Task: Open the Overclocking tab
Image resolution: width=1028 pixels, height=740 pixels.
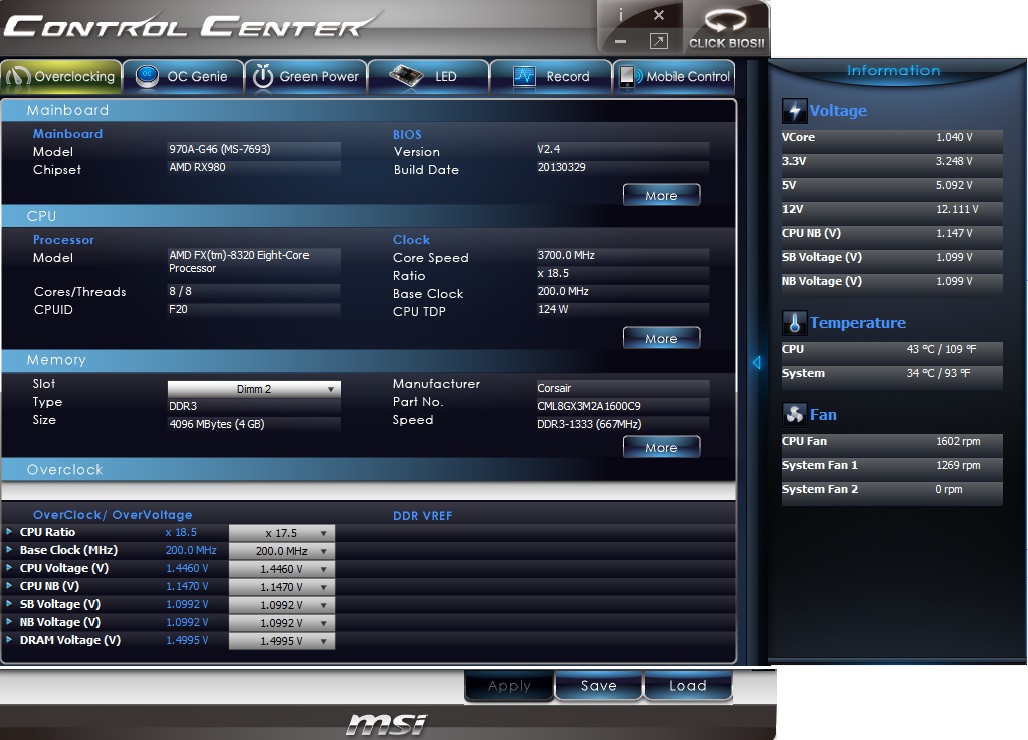Action: 61,77
